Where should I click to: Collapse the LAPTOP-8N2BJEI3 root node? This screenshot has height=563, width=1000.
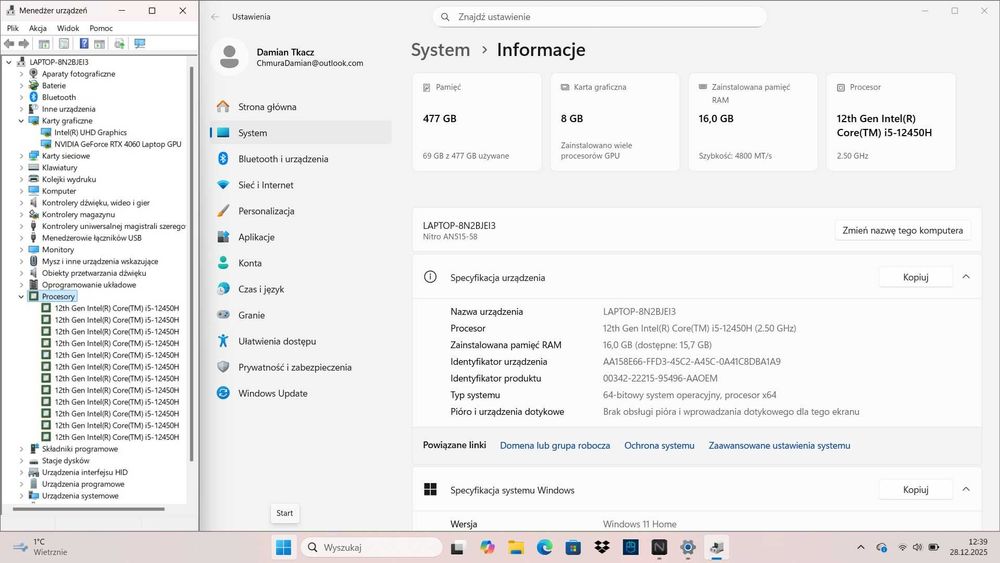tap(9, 62)
